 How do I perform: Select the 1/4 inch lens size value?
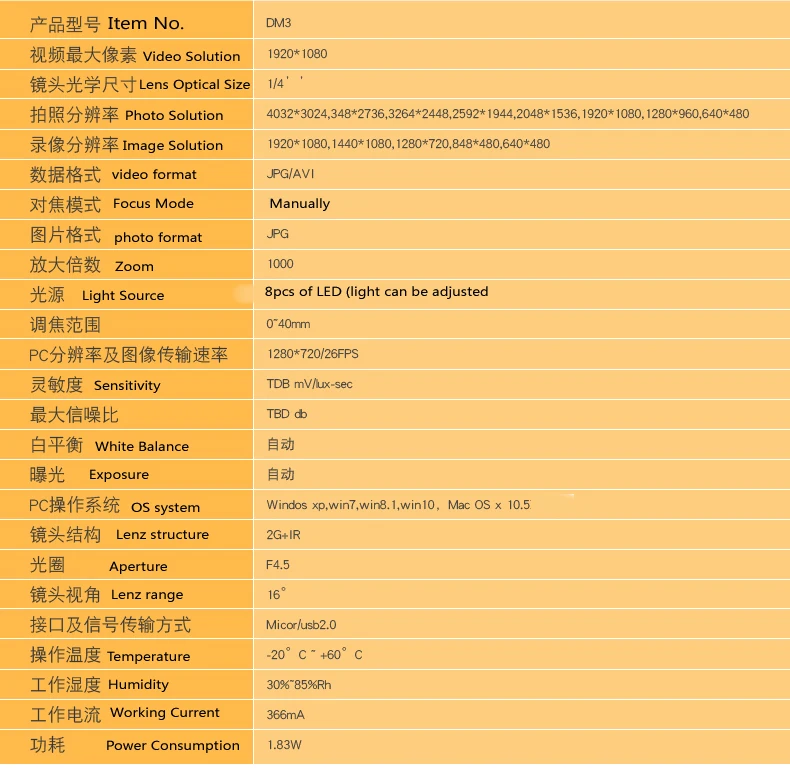click(x=285, y=83)
